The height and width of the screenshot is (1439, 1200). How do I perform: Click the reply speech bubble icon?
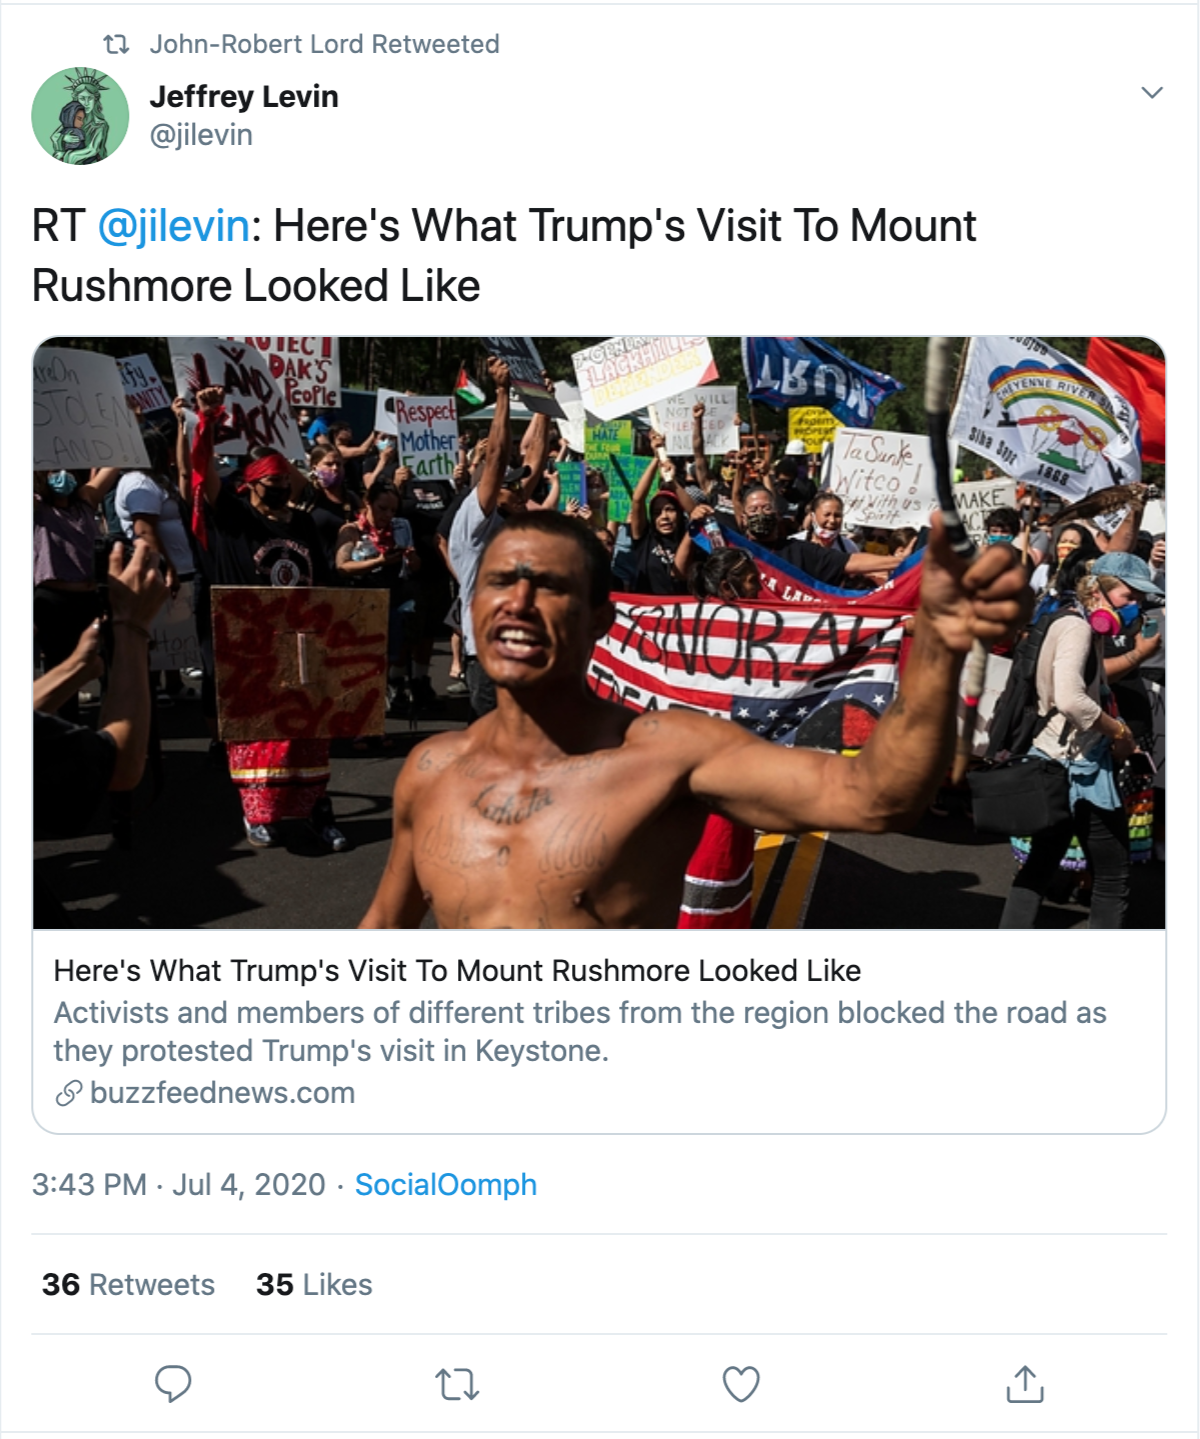click(x=173, y=1383)
